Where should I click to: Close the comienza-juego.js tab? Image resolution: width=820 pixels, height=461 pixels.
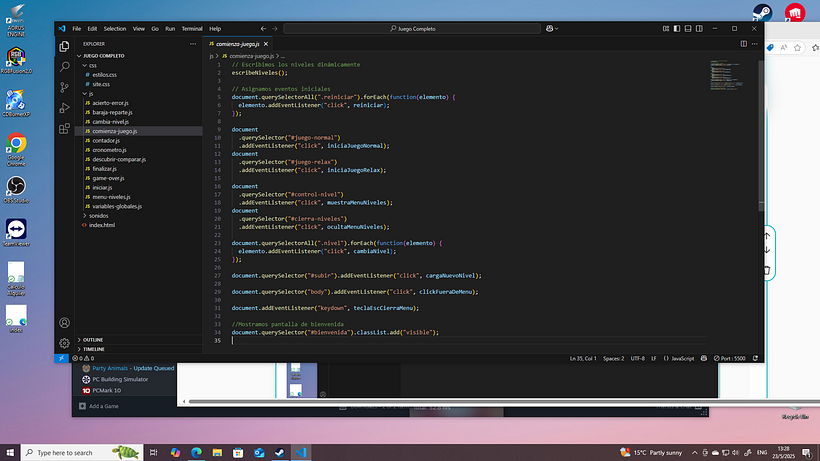click(266, 44)
